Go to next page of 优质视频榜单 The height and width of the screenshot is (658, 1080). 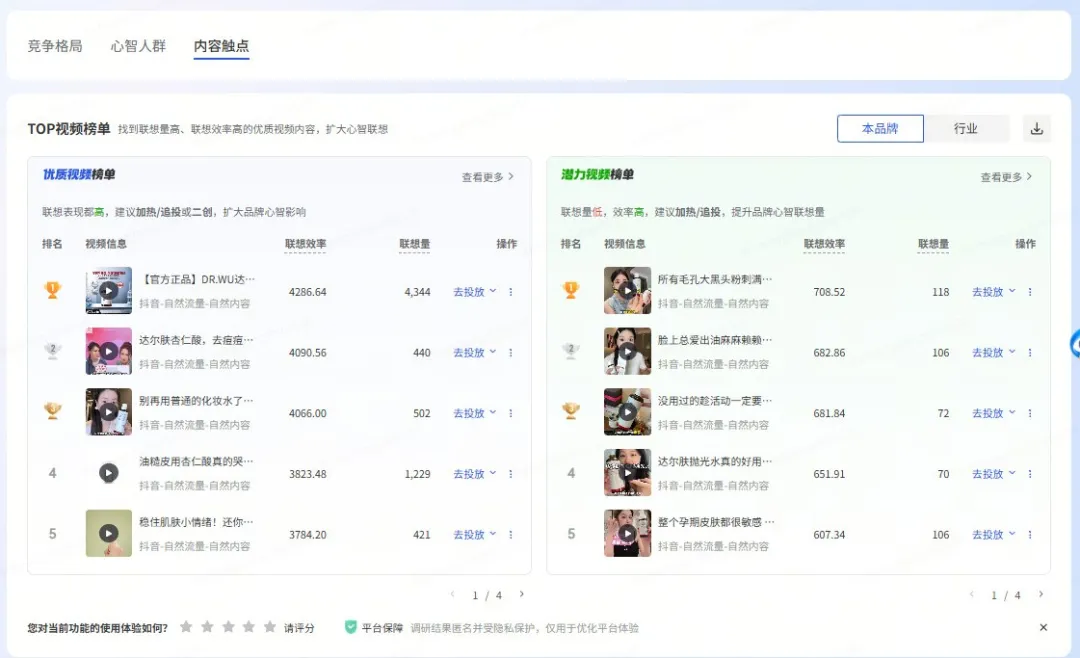click(521, 595)
